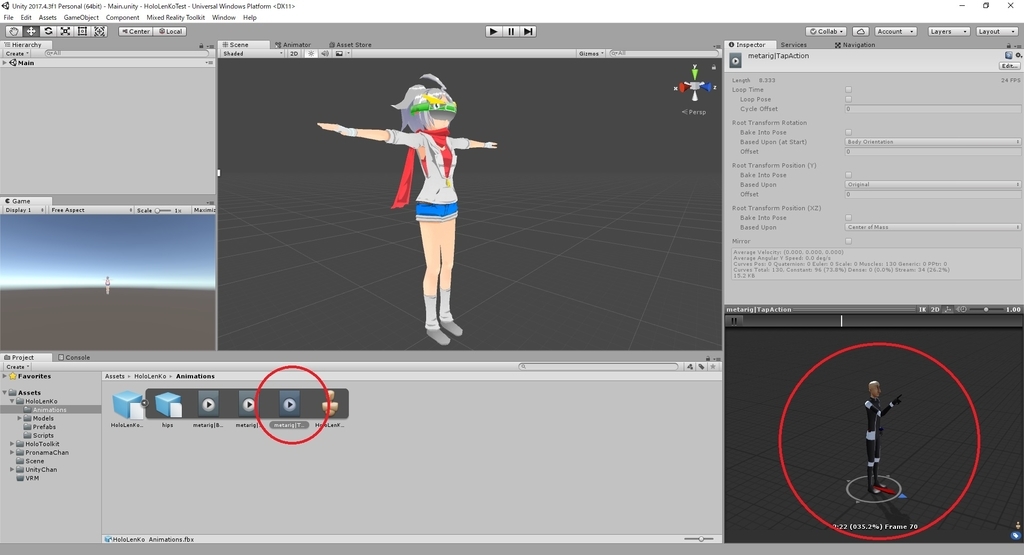This screenshot has width=1024, height=555.
Task: Click the Edit... button in Inspector
Action: point(1009,66)
